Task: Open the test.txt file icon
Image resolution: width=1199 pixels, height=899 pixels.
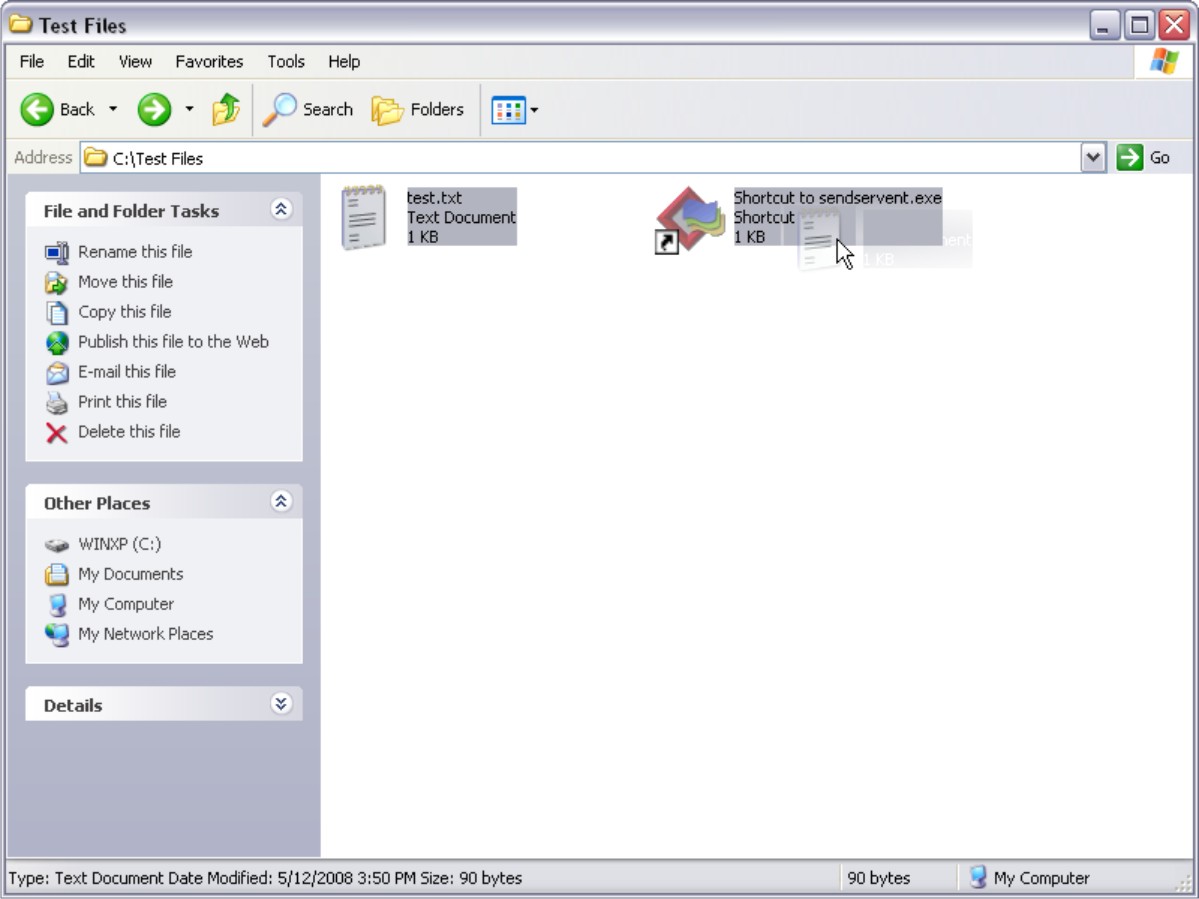Action: 365,215
